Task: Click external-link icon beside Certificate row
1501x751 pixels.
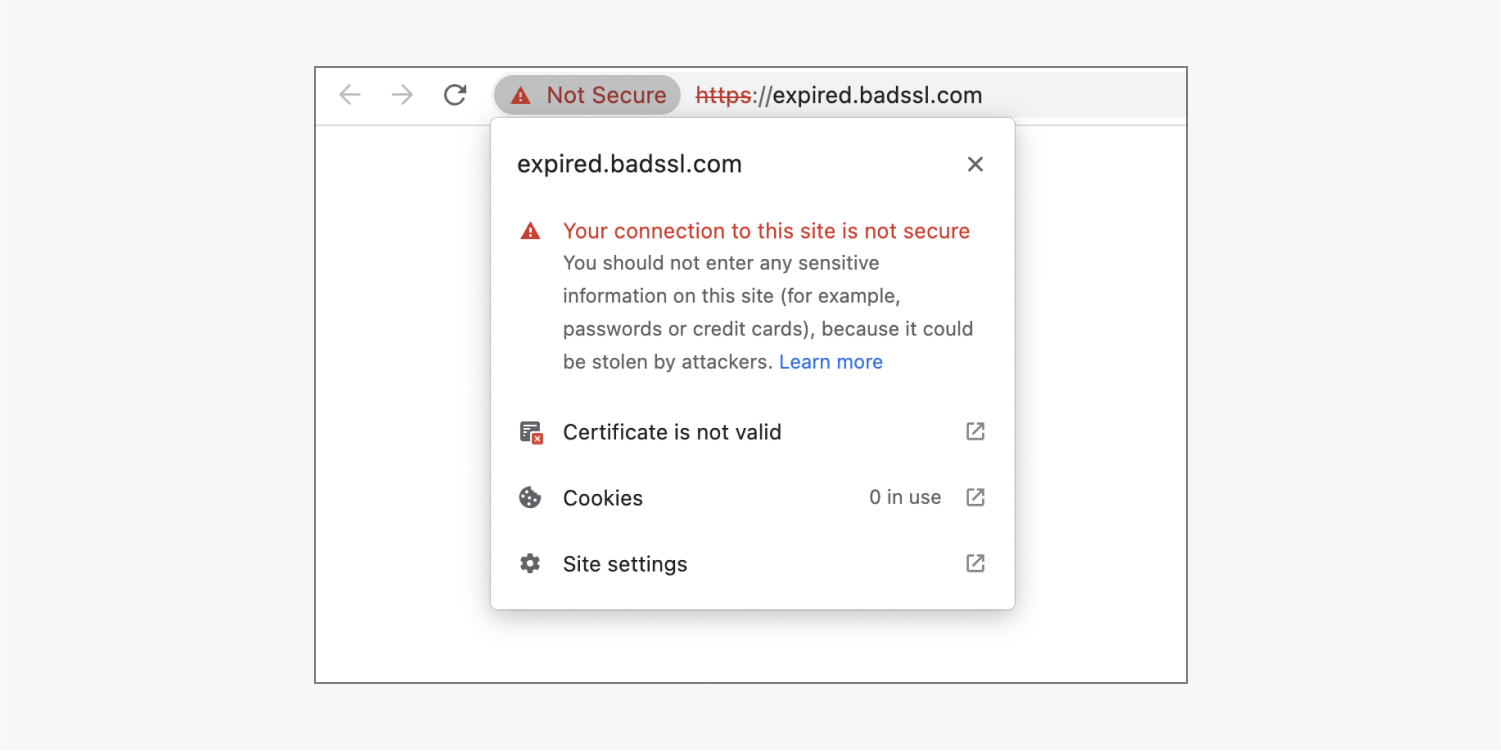Action: (975, 431)
